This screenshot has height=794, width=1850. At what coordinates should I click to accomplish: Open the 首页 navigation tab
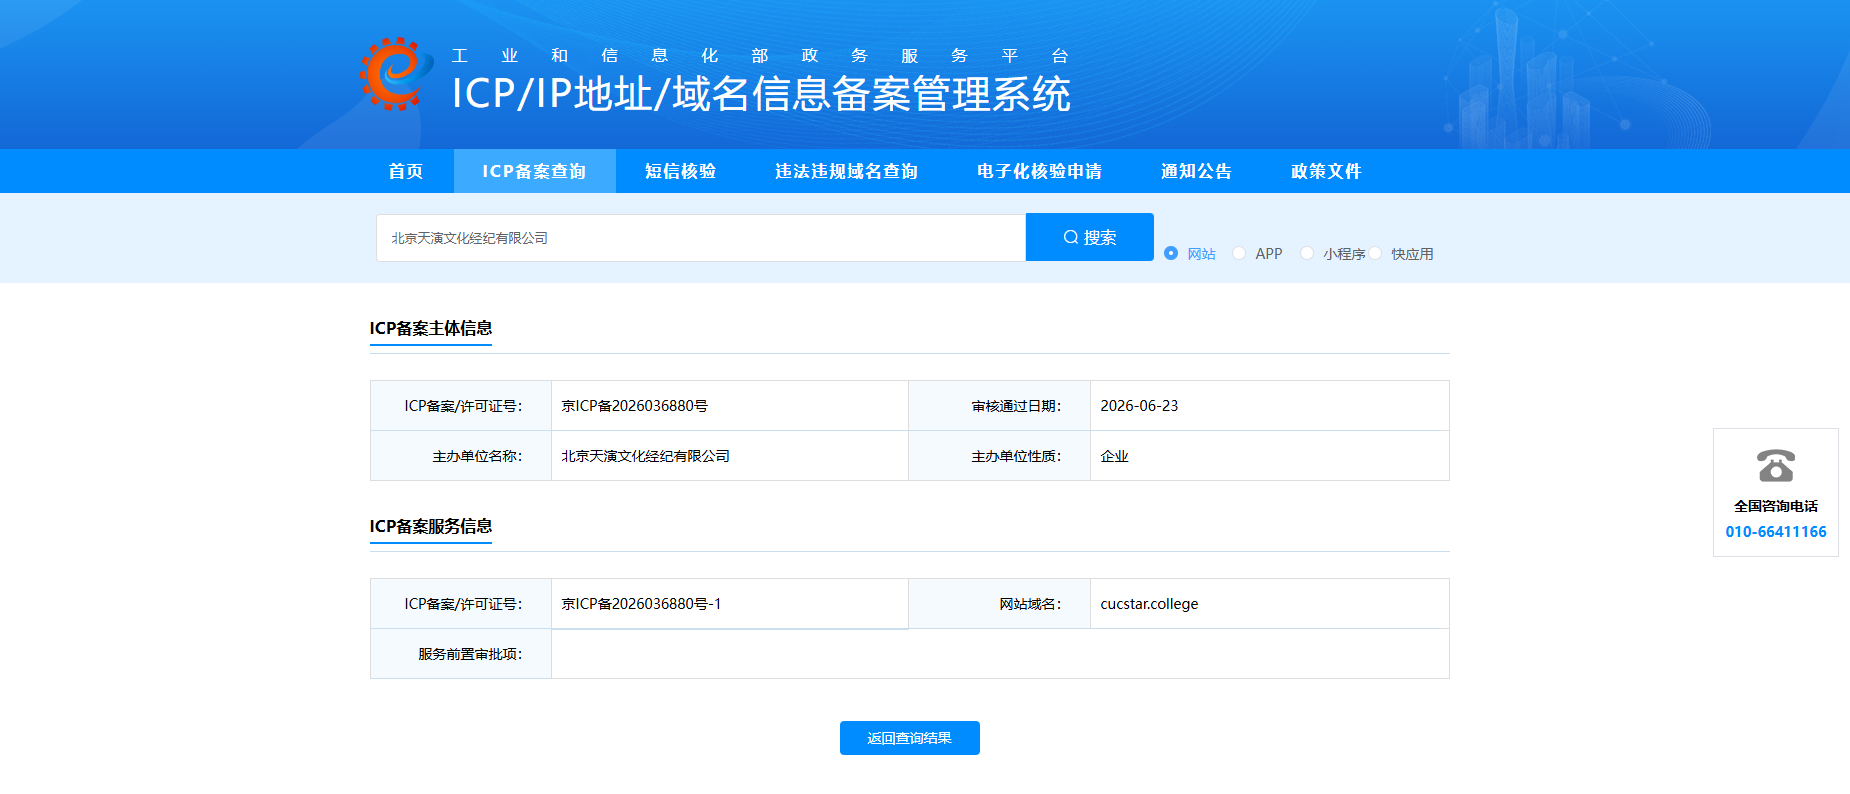tap(406, 171)
